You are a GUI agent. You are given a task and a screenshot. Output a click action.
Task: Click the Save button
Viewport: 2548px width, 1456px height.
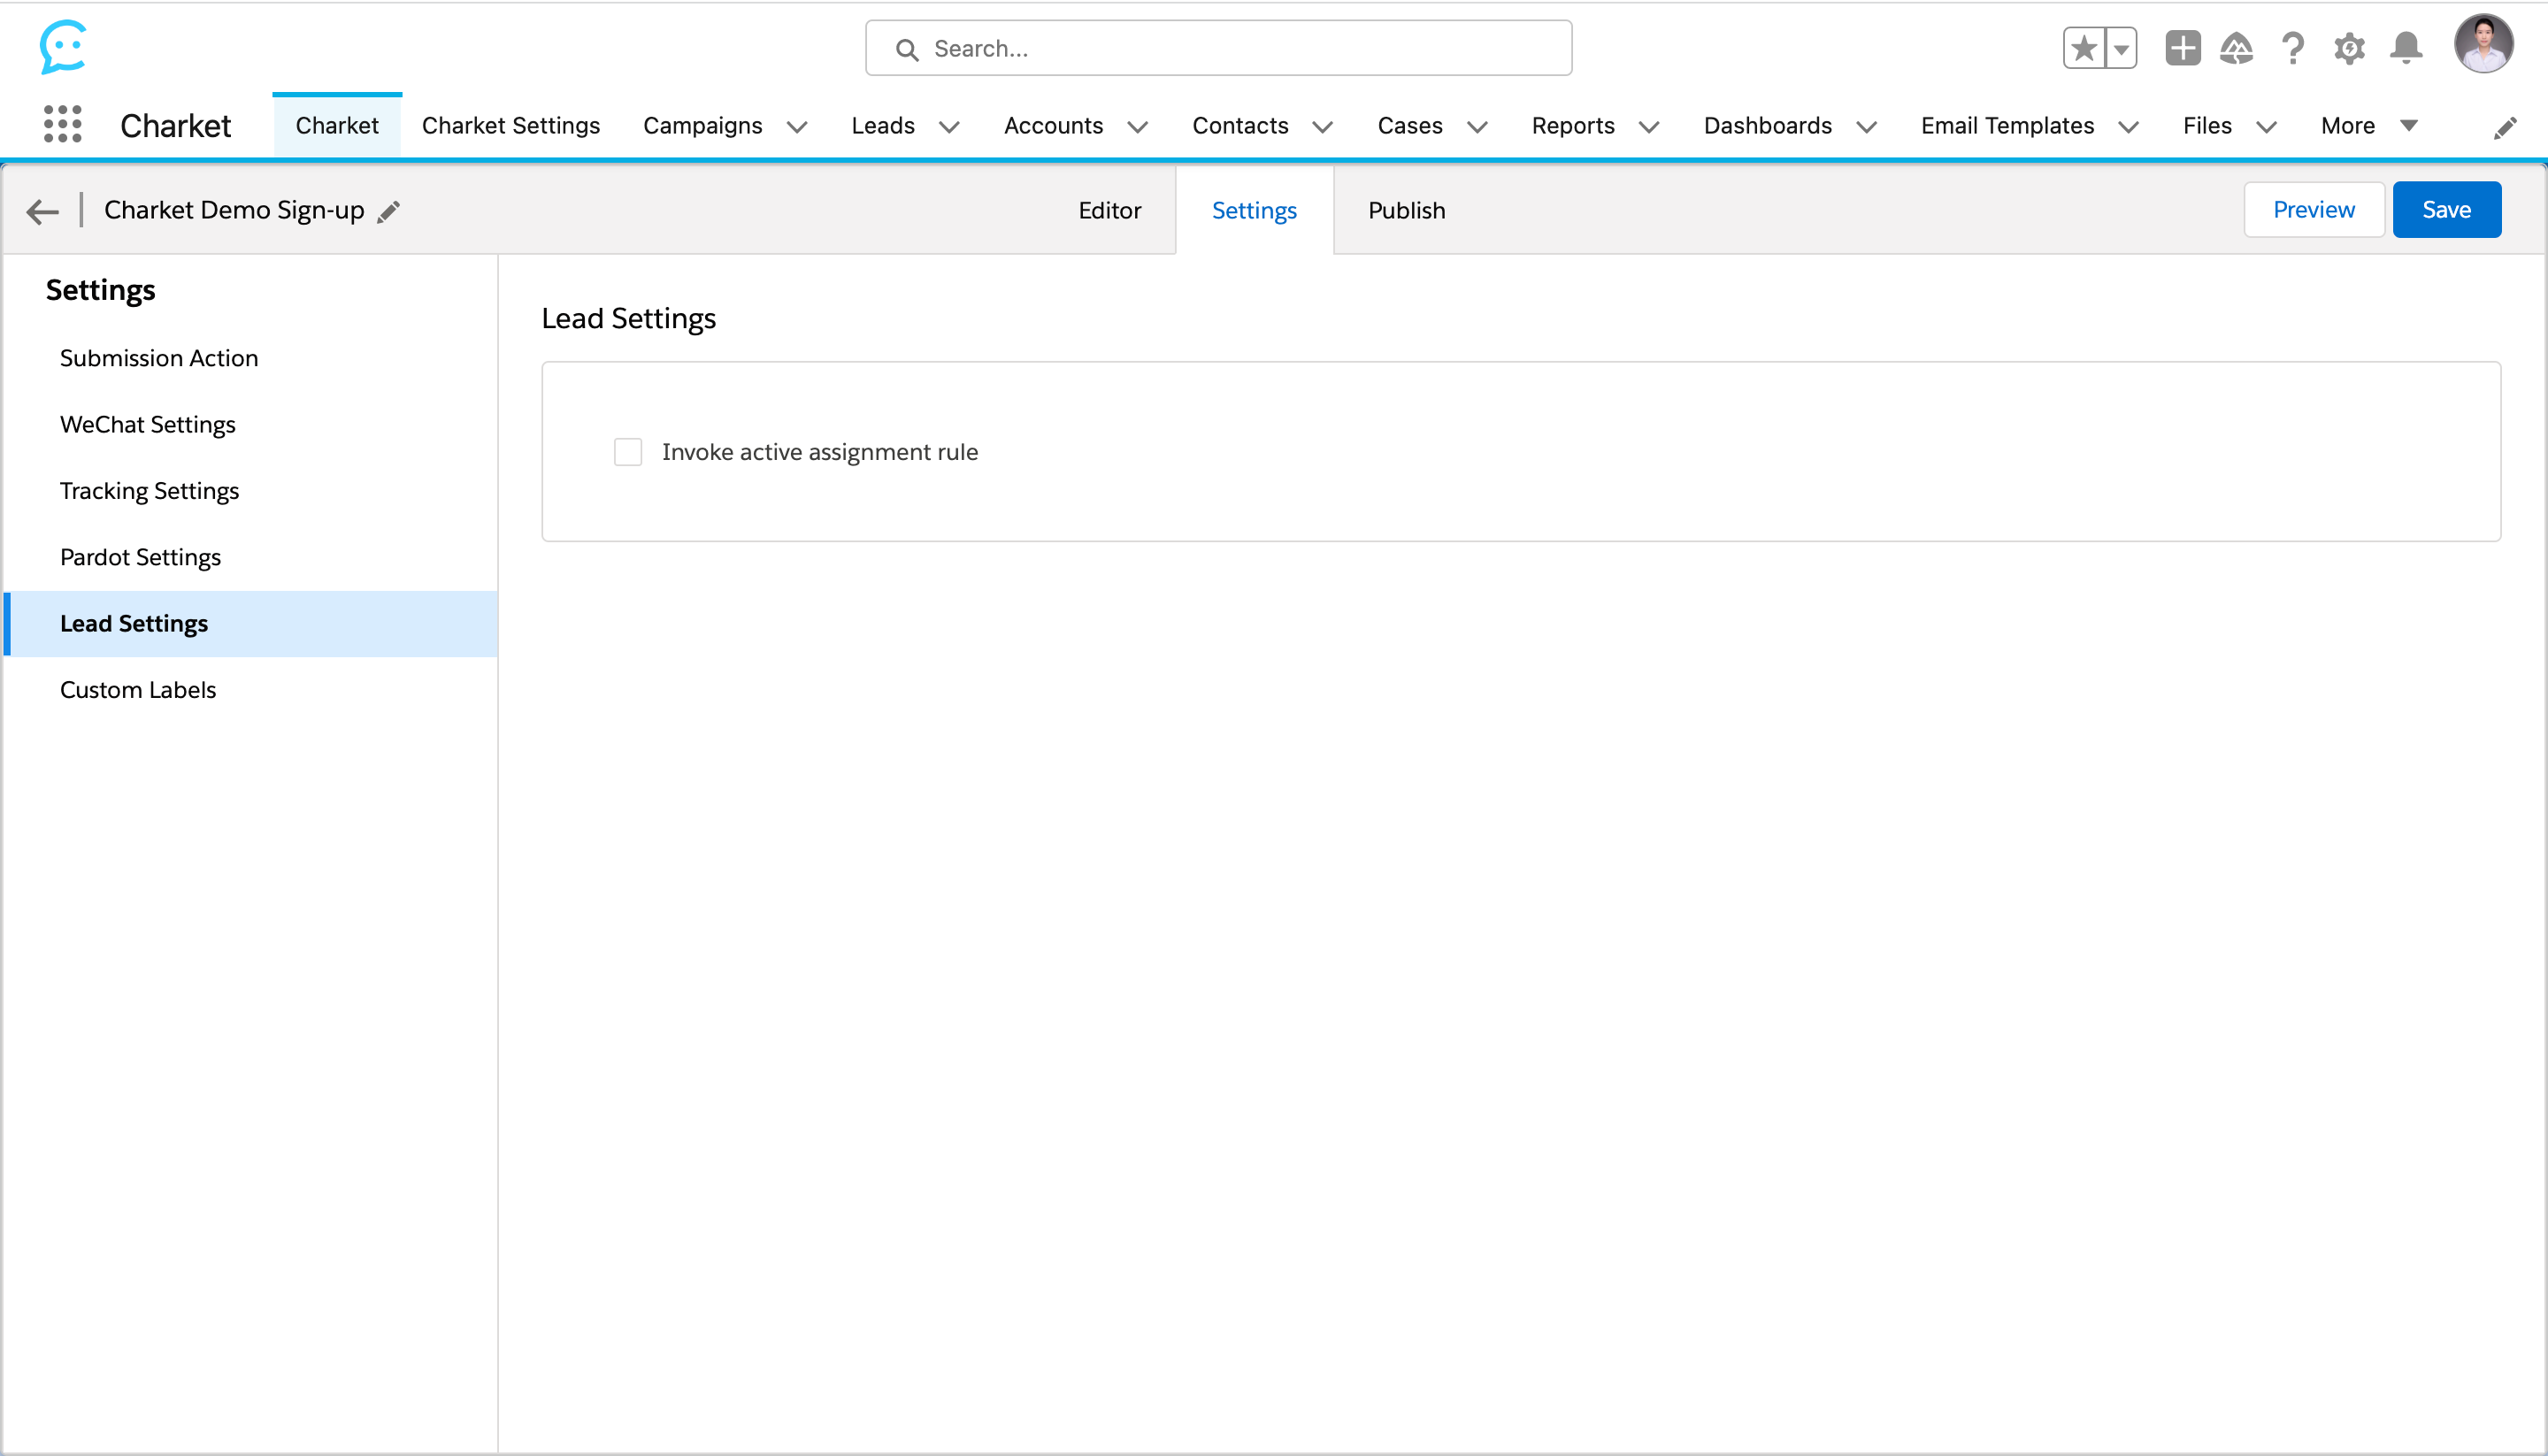(2446, 209)
